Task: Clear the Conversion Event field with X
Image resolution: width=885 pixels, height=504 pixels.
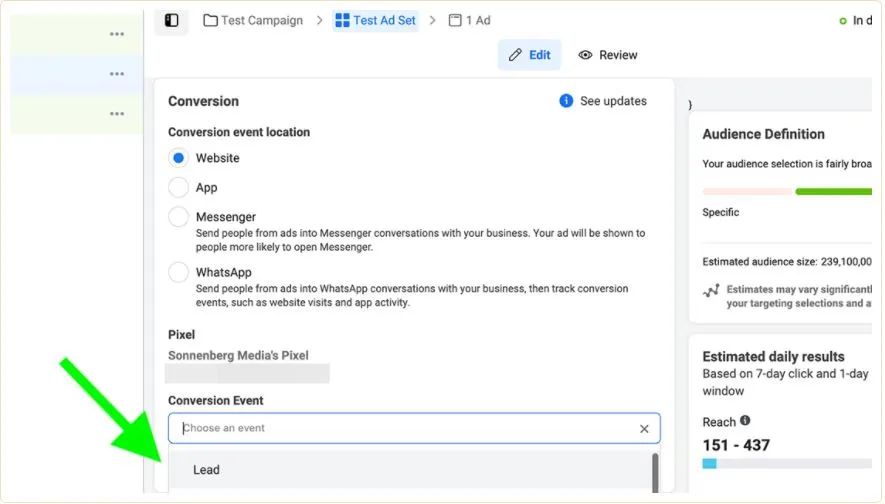Action: [644, 430]
